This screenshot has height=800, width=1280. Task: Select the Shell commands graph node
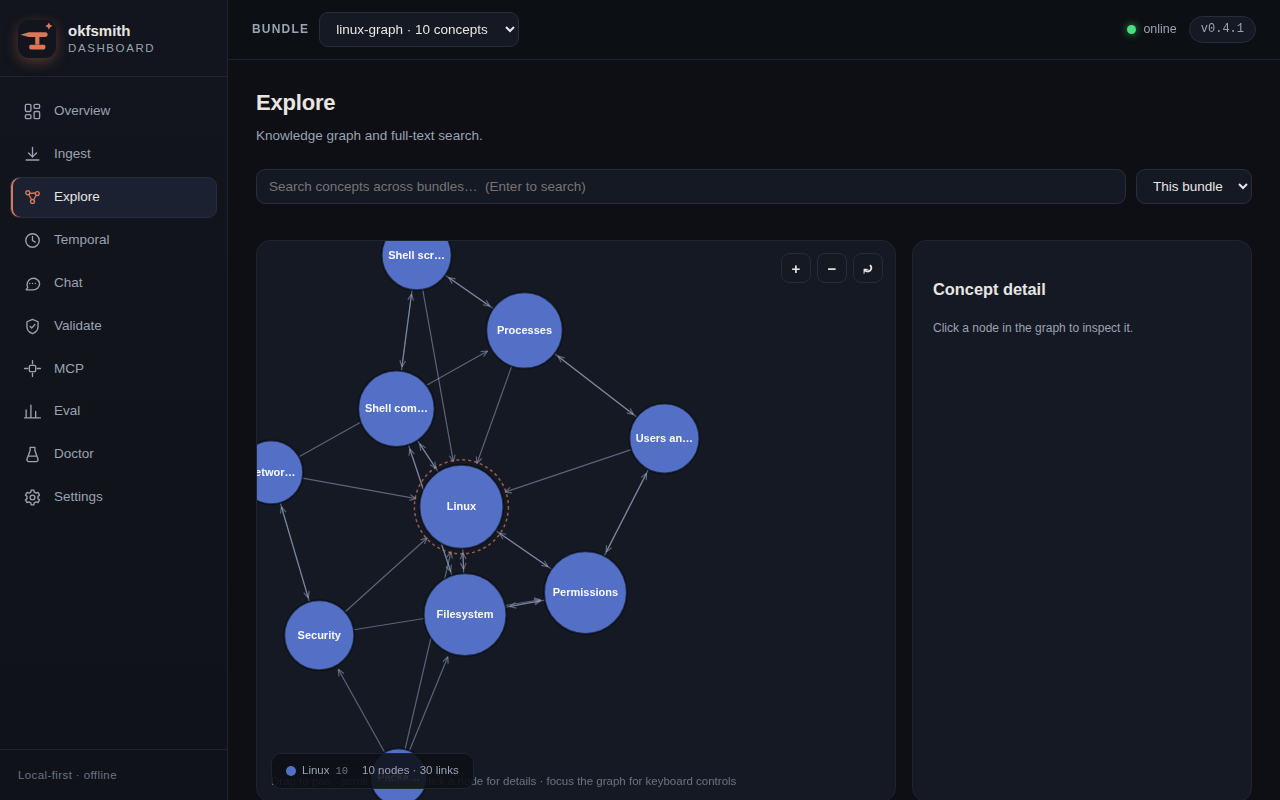396,408
